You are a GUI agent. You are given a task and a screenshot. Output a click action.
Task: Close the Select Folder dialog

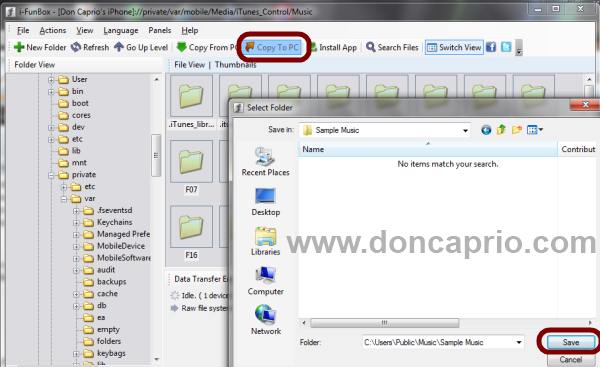pyautogui.click(x=585, y=105)
